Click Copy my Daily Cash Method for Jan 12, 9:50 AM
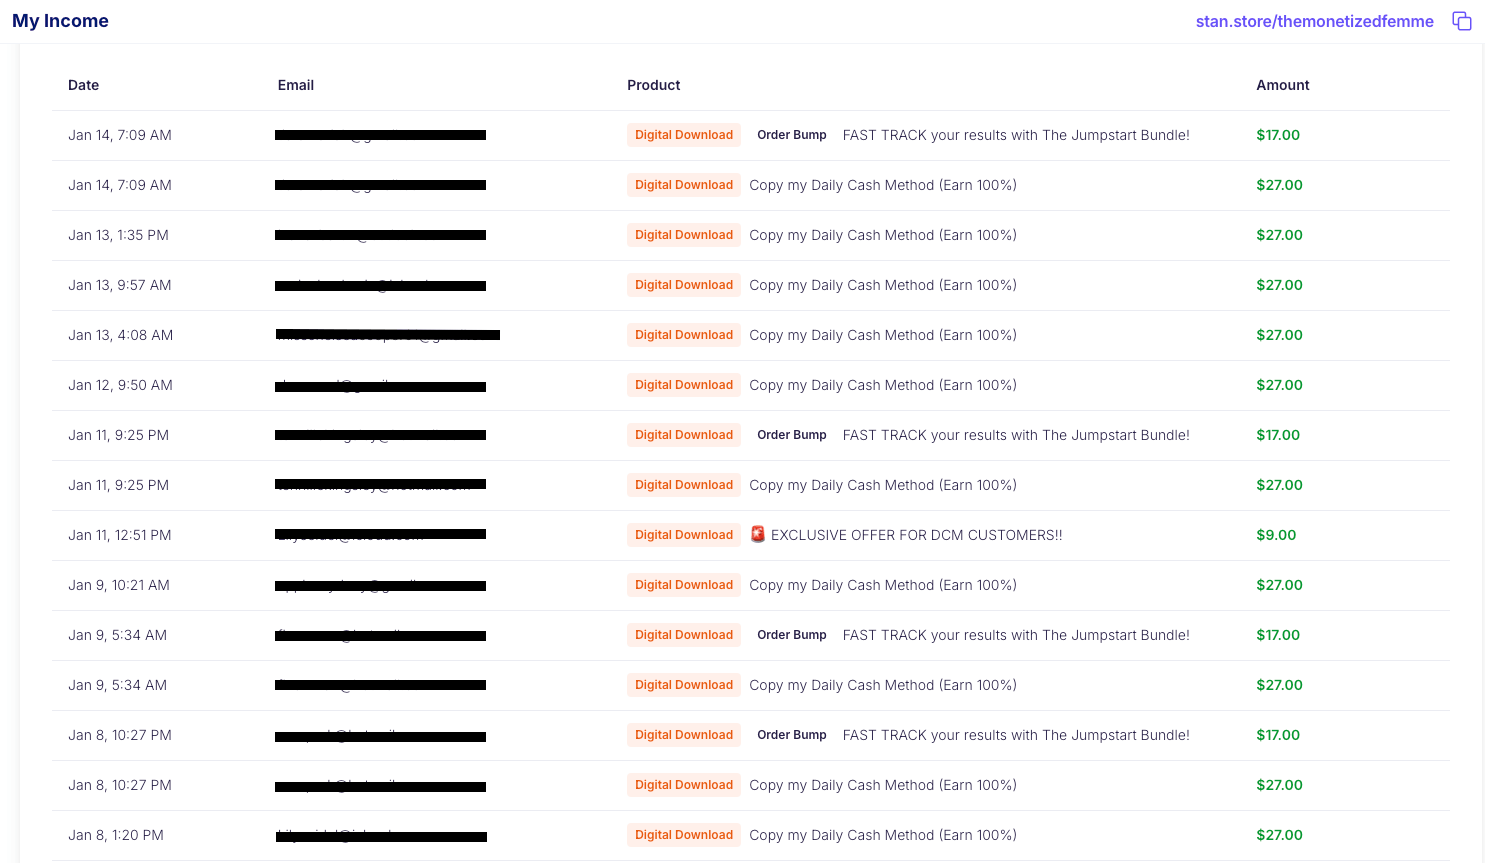The height and width of the screenshot is (863, 1485). [883, 385]
